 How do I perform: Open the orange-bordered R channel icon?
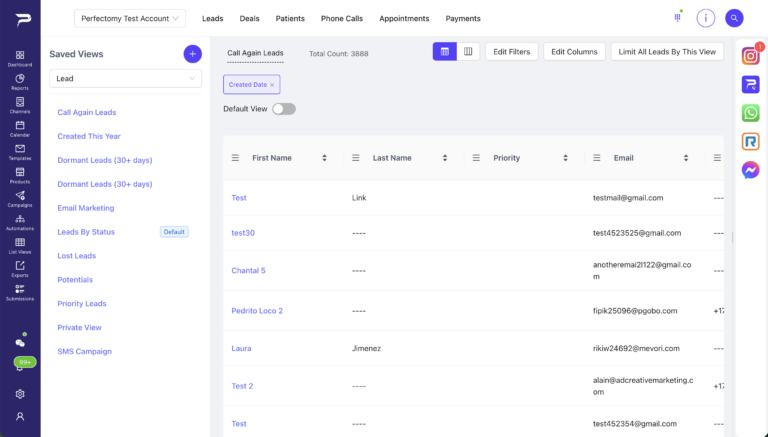point(750,142)
